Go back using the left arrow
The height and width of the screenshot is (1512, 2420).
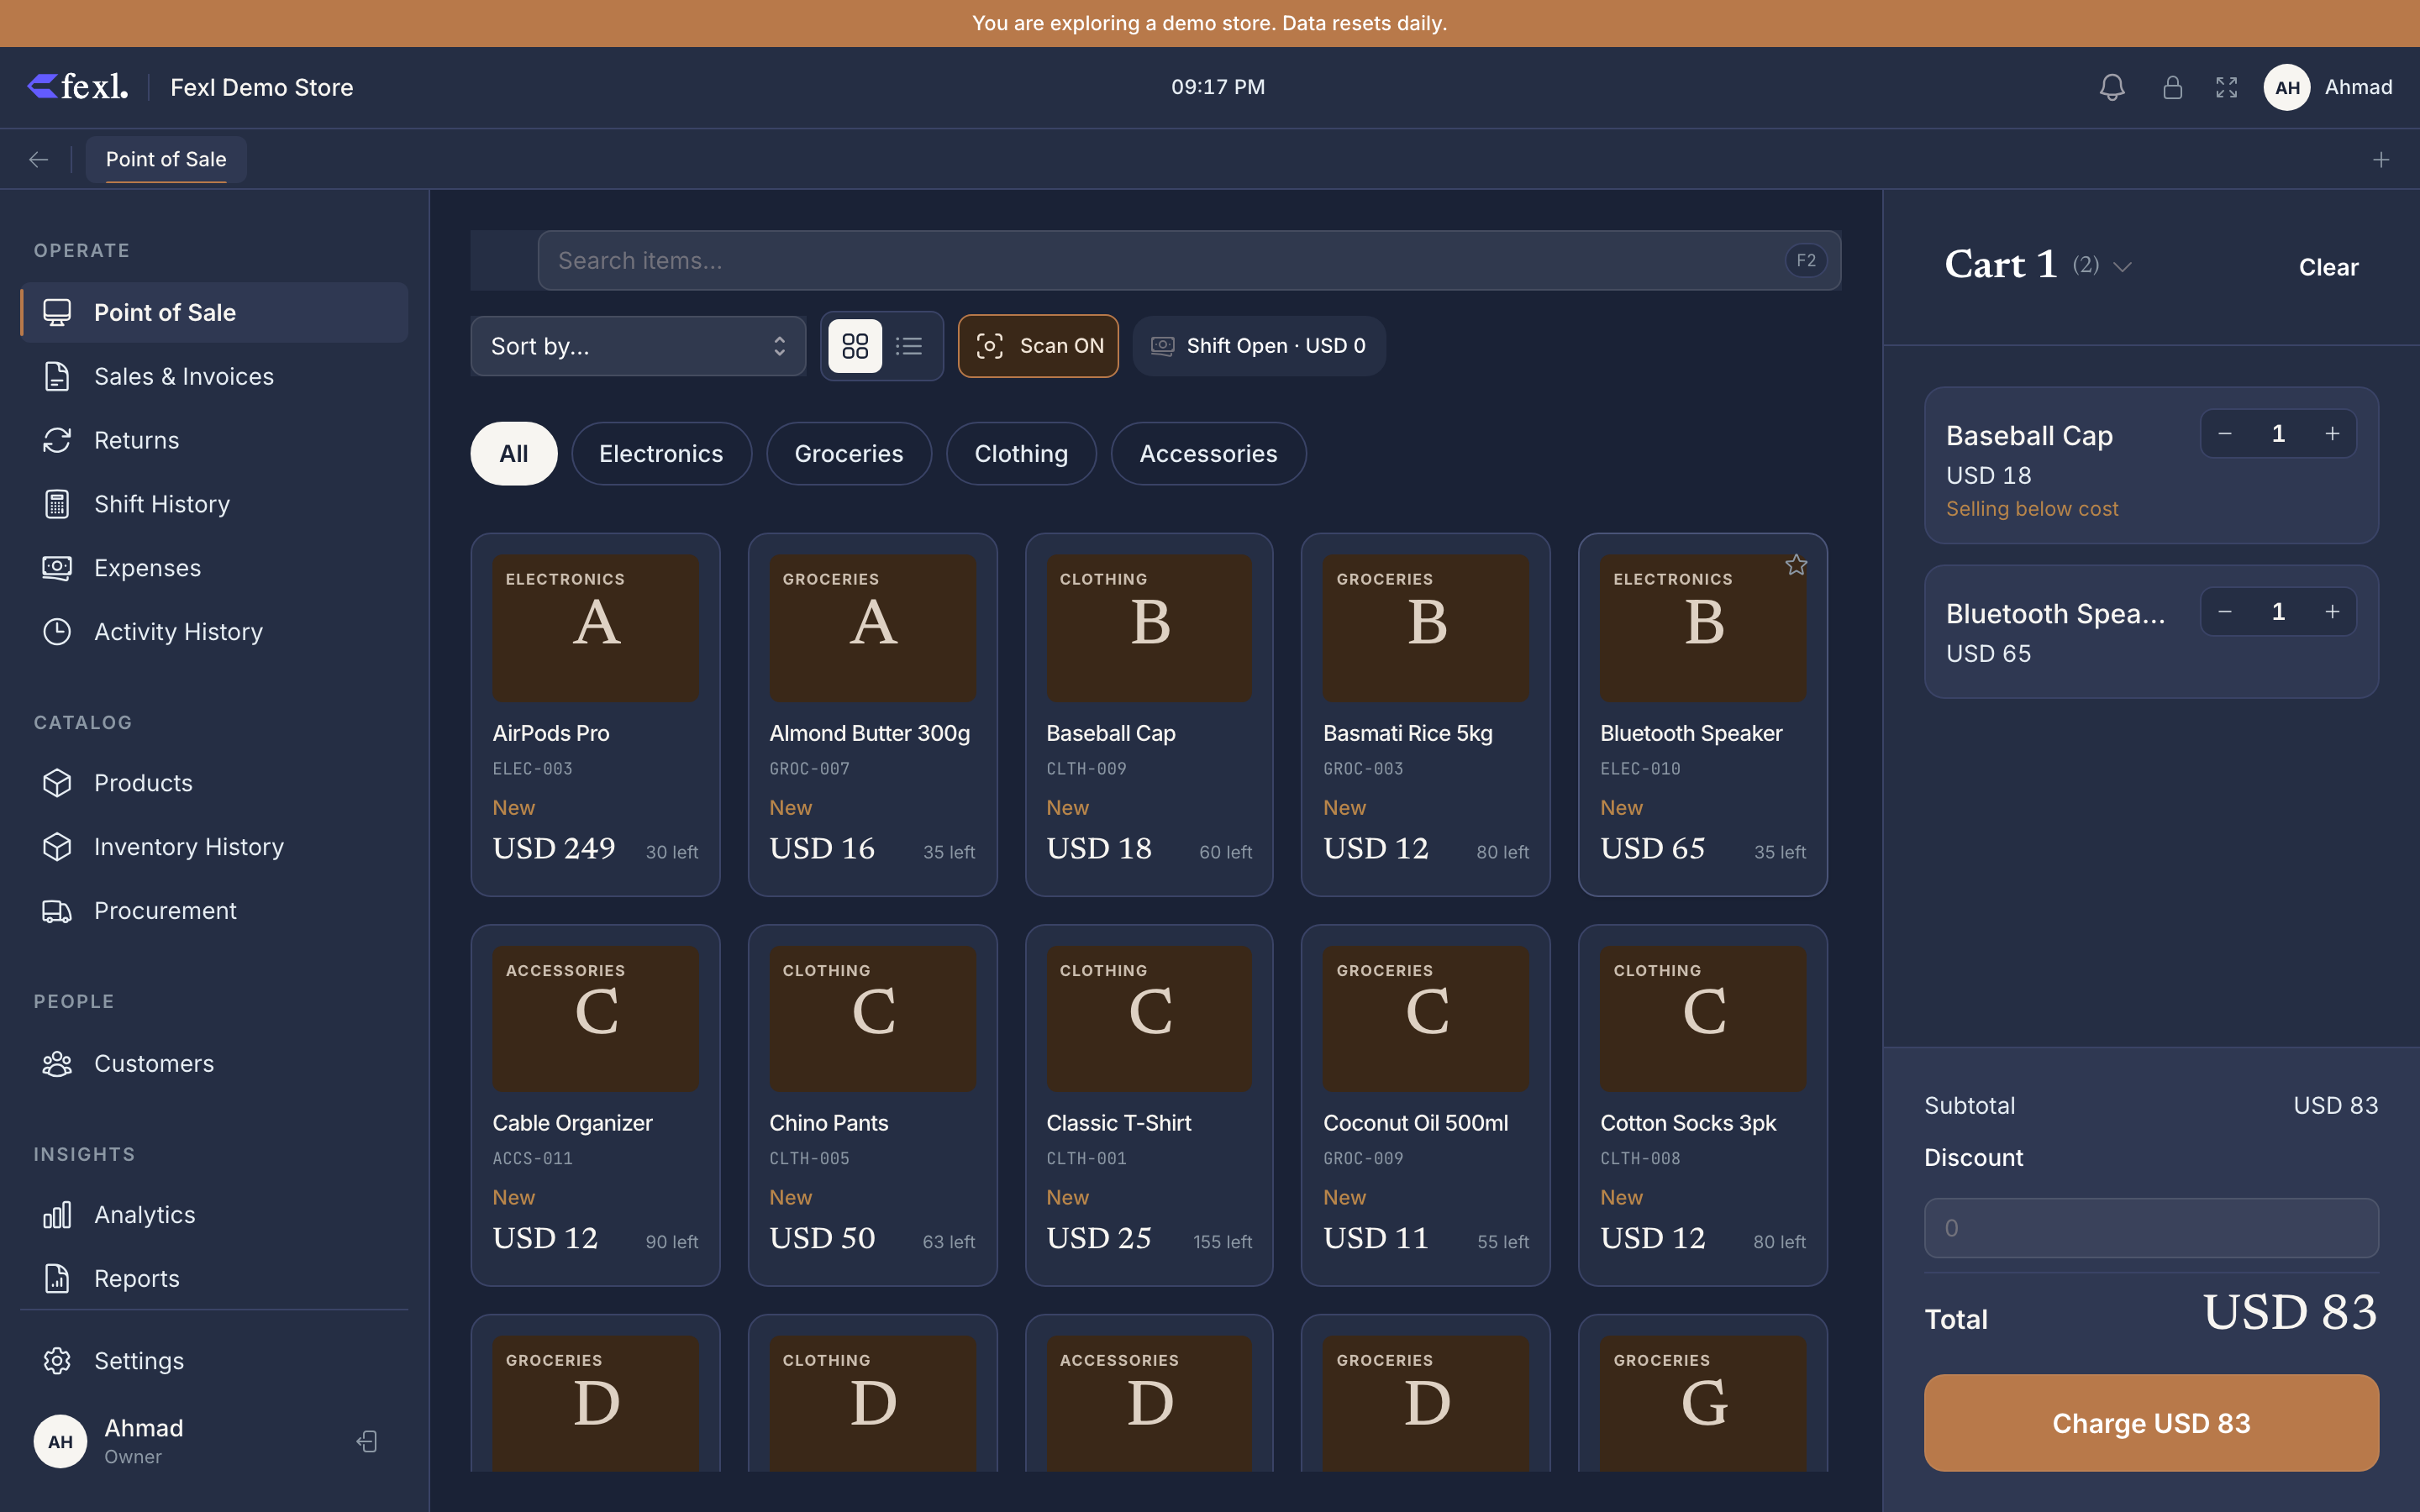(39, 160)
